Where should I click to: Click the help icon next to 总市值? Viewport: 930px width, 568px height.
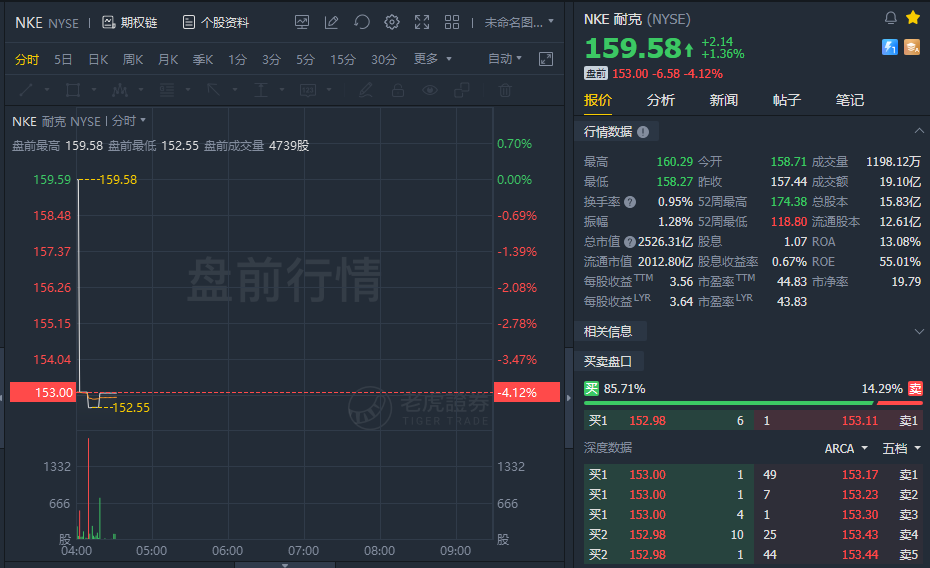click(x=630, y=242)
